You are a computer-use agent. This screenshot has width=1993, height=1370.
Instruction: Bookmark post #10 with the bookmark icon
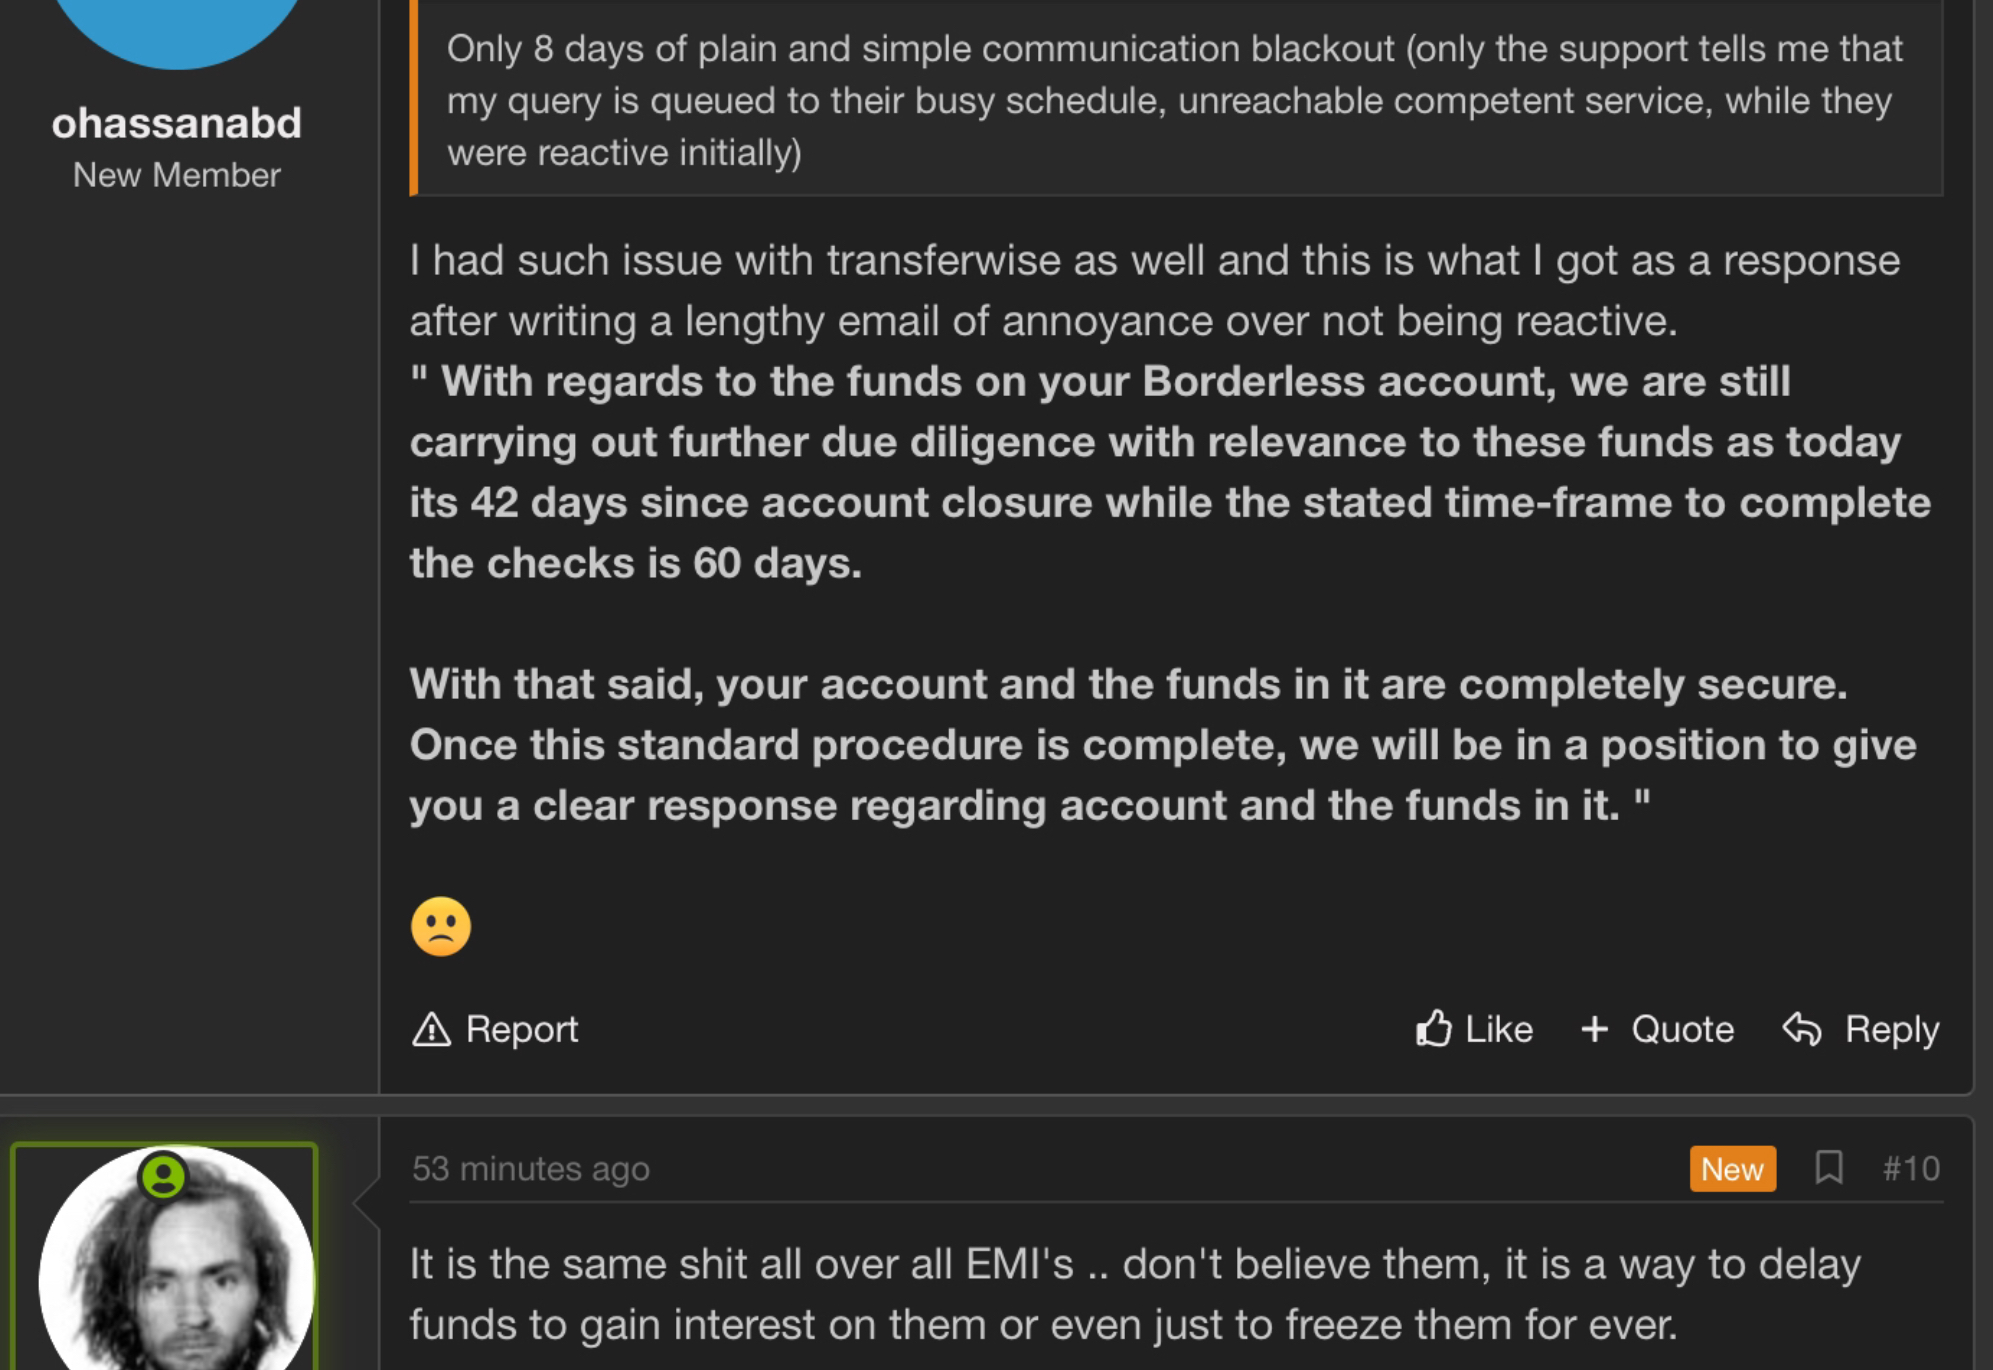coord(1829,1167)
